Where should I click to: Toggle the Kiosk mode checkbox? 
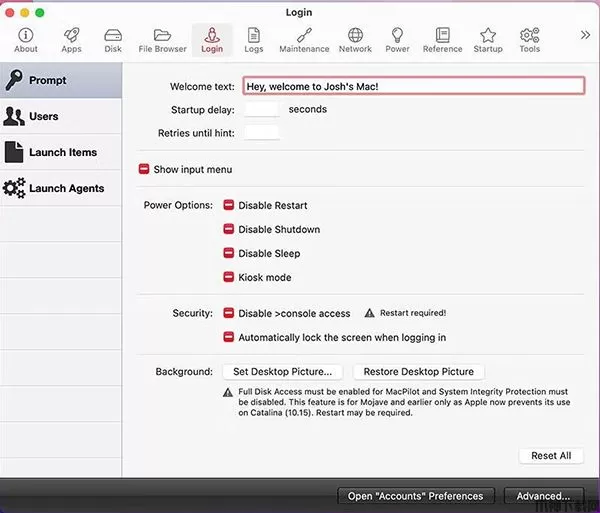tap(229, 278)
